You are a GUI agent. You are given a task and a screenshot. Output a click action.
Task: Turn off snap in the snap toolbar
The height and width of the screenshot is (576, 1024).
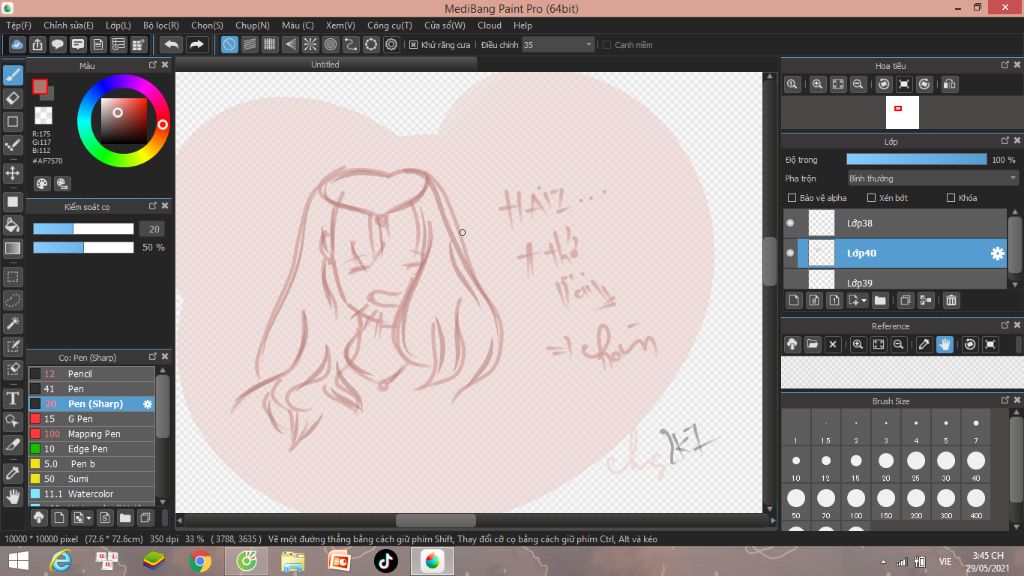(x=229, y=44)
